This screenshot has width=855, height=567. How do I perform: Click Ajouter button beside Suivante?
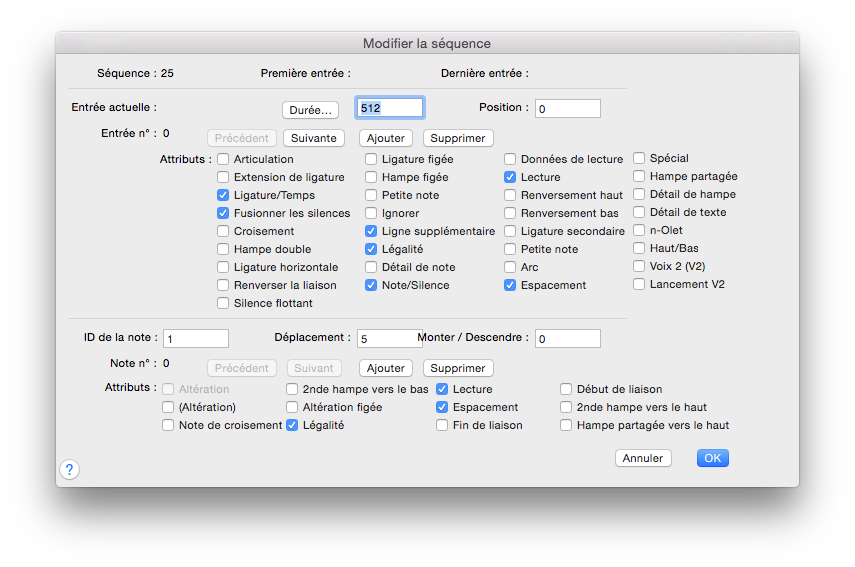click(x=386, y=138)
